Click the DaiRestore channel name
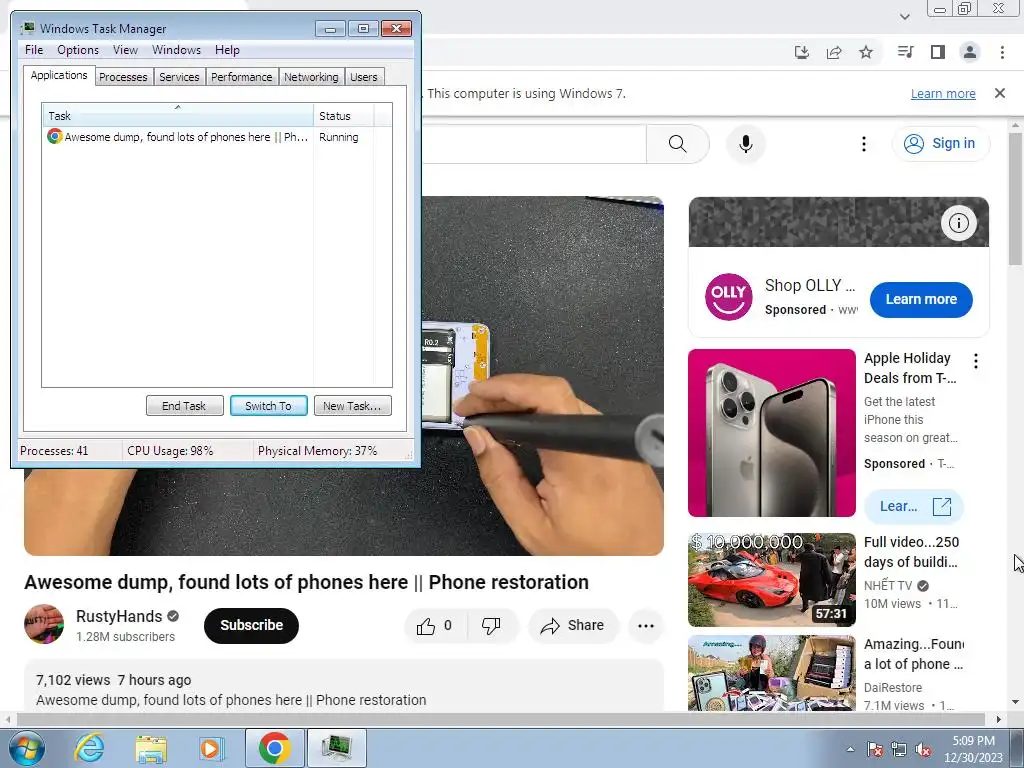Viewport: 1024px width, 768px height. click(x=893, y=688)
